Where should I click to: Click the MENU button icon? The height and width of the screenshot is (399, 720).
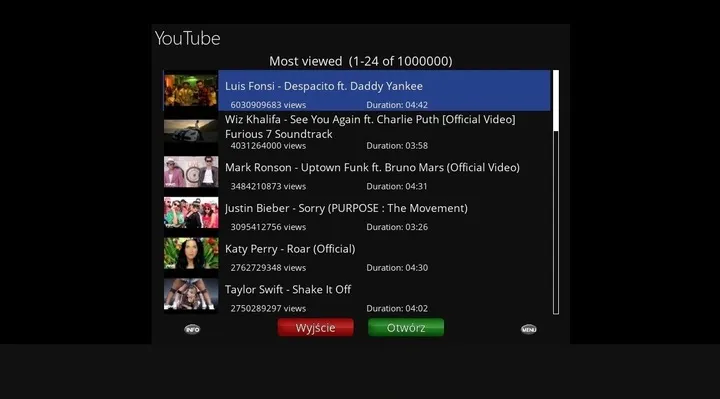(529, 329)
